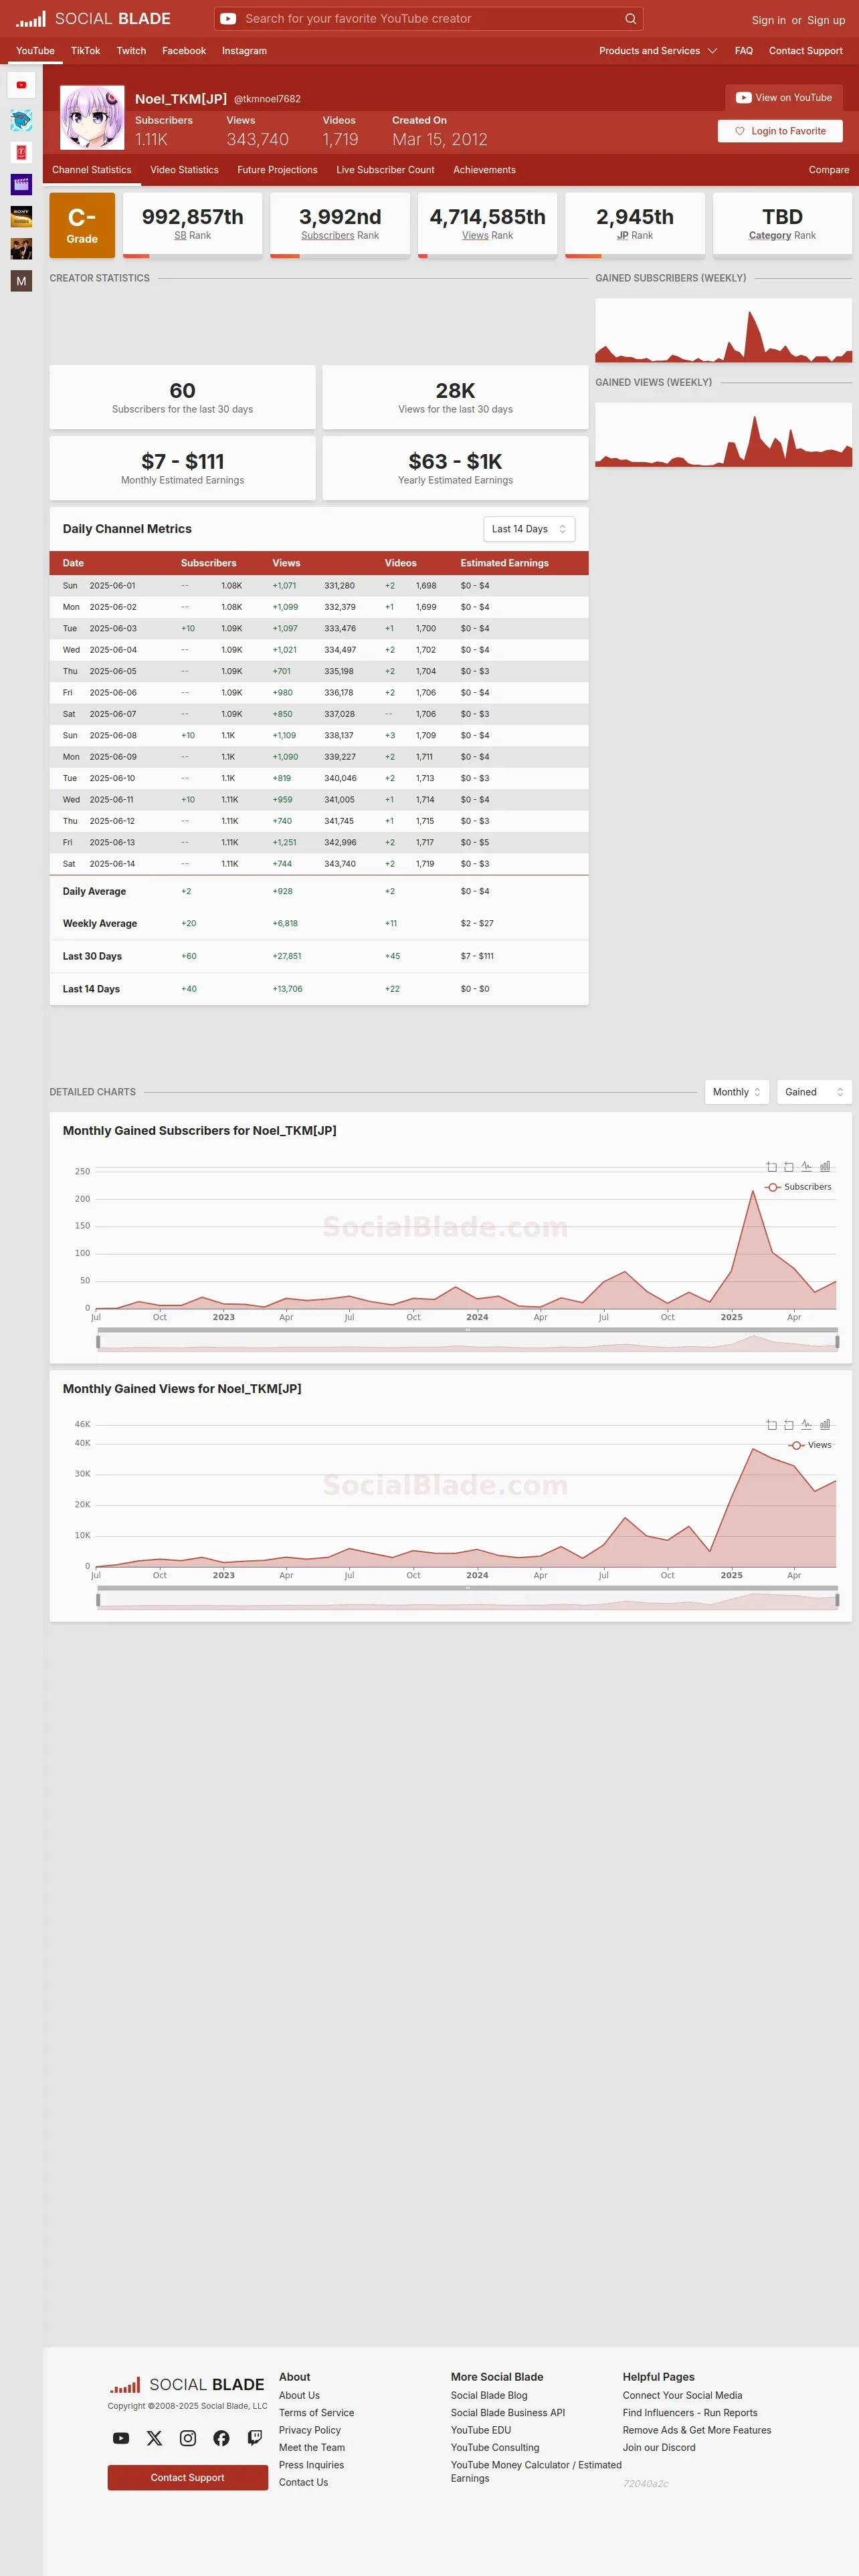The height and width of the screenshot is (2576, 859).
Task: Click Contact Support in top navigation
Action: click(x=805, y=51)
